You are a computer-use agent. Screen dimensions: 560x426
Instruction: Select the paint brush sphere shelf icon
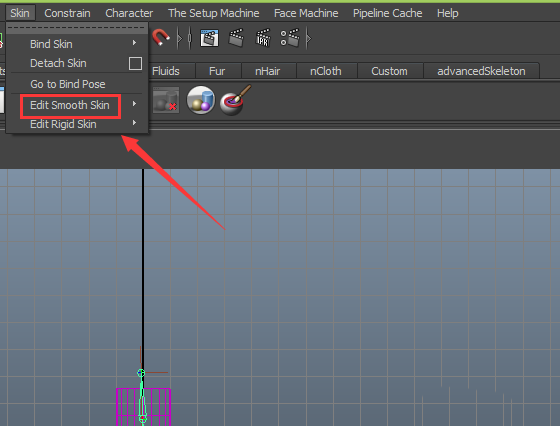pos(235,101)
